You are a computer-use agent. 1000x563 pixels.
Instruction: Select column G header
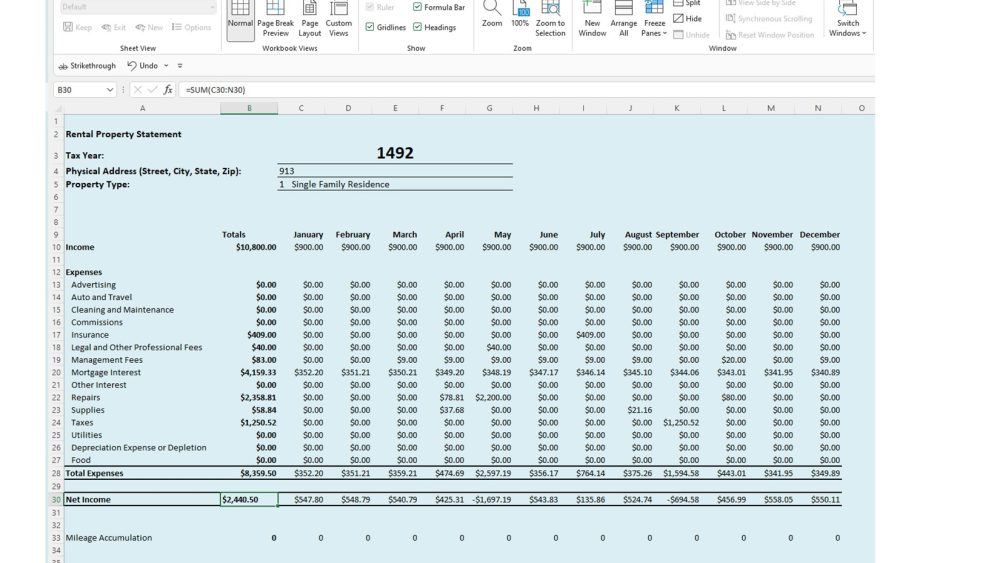tap(489, 108)
